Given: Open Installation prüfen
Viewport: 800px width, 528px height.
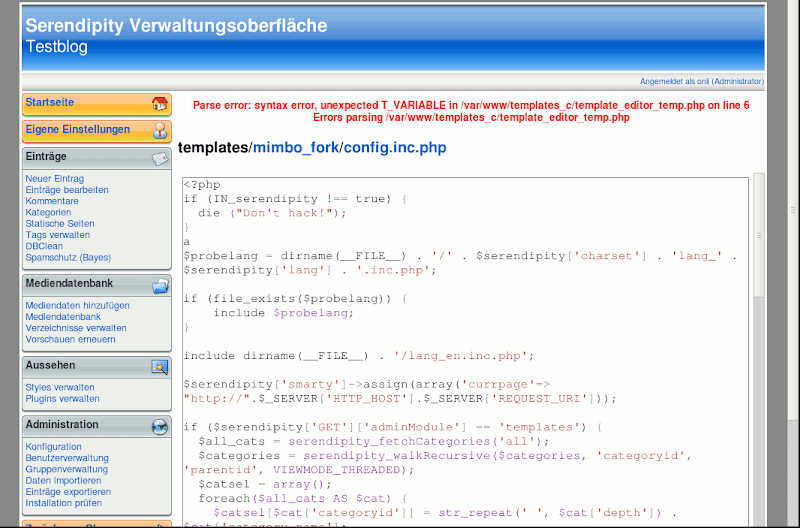Looking at the screenshot, I should tap(64, 503).
